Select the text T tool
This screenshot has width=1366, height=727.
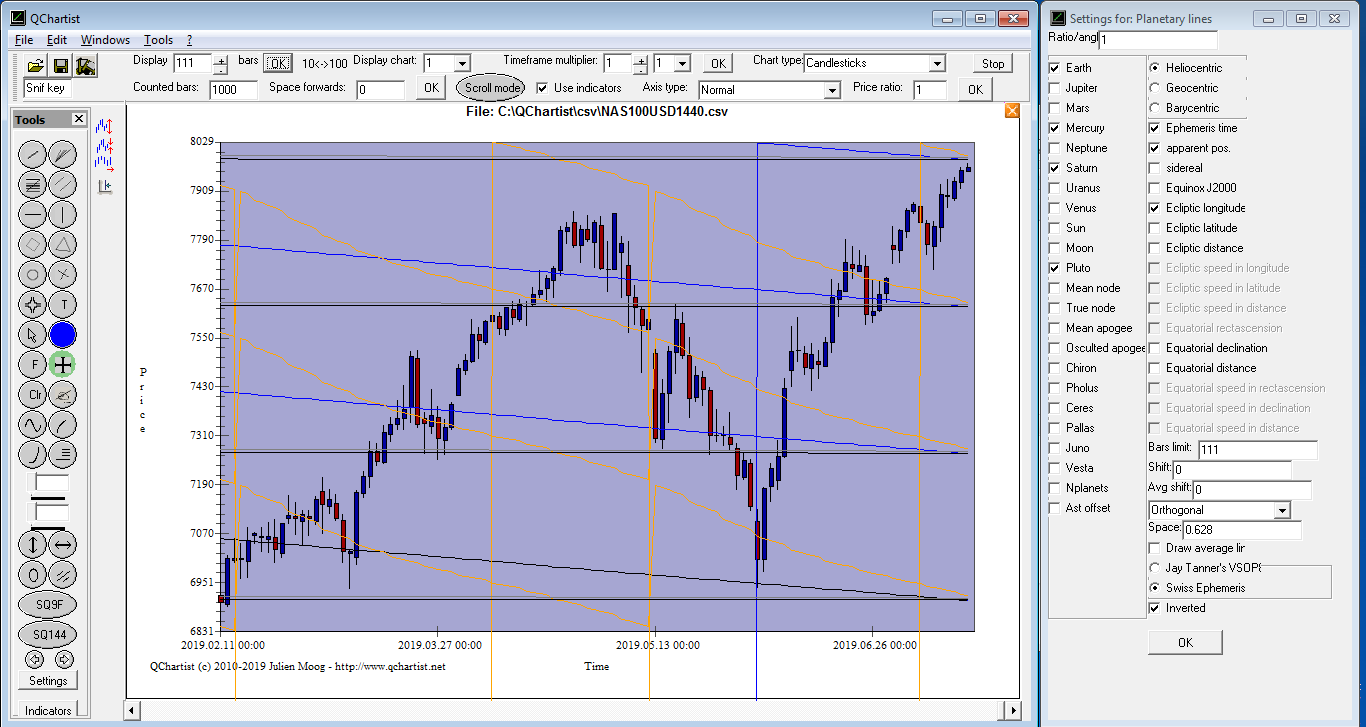pyautogui.click(x=63, y=305)
